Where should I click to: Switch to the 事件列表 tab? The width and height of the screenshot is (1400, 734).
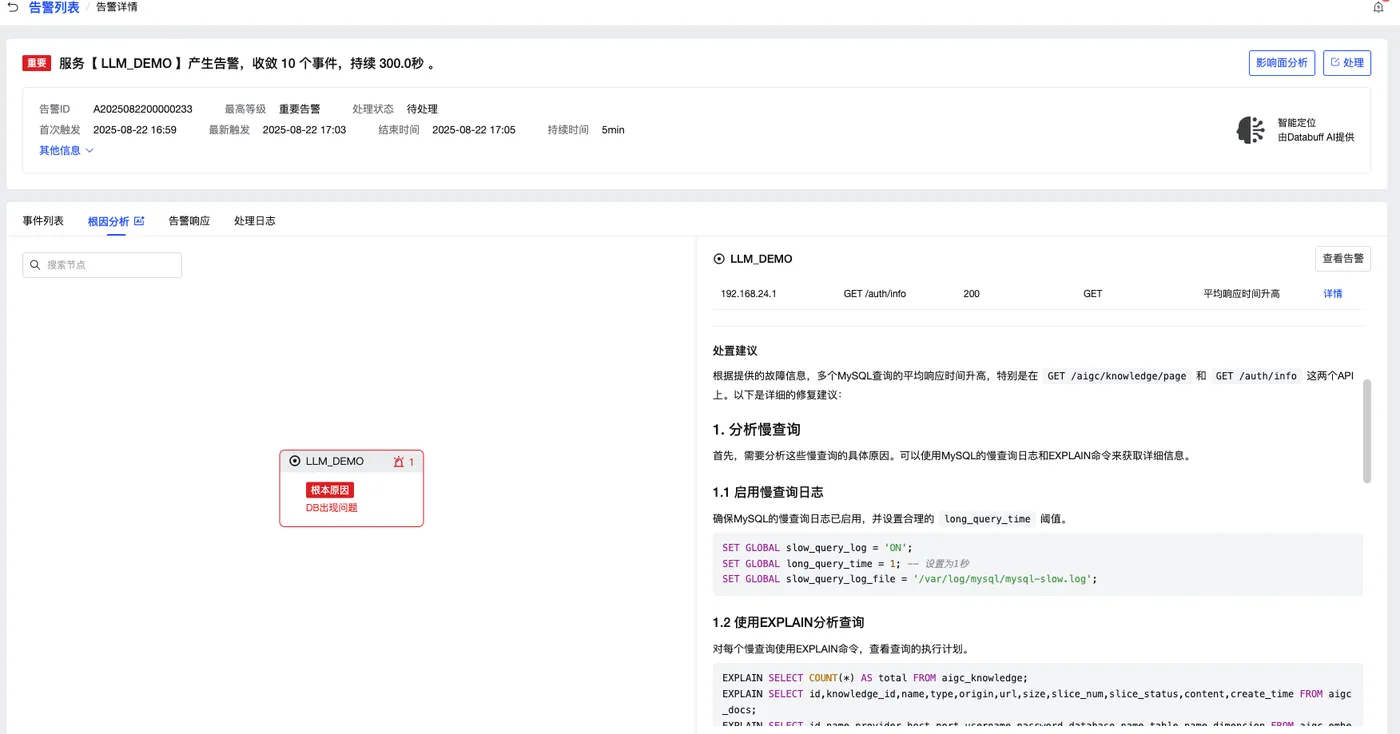(43, 221)
